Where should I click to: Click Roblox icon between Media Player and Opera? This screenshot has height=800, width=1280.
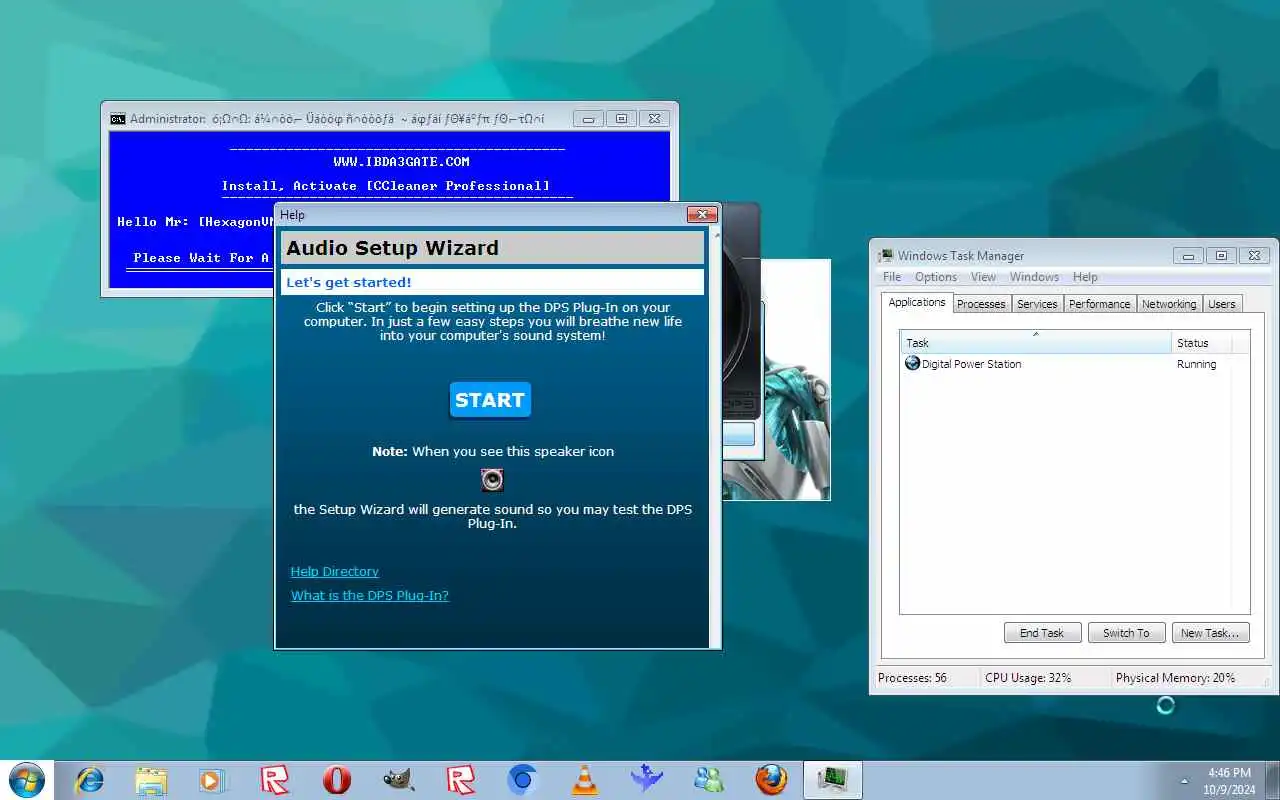[275, 779]
